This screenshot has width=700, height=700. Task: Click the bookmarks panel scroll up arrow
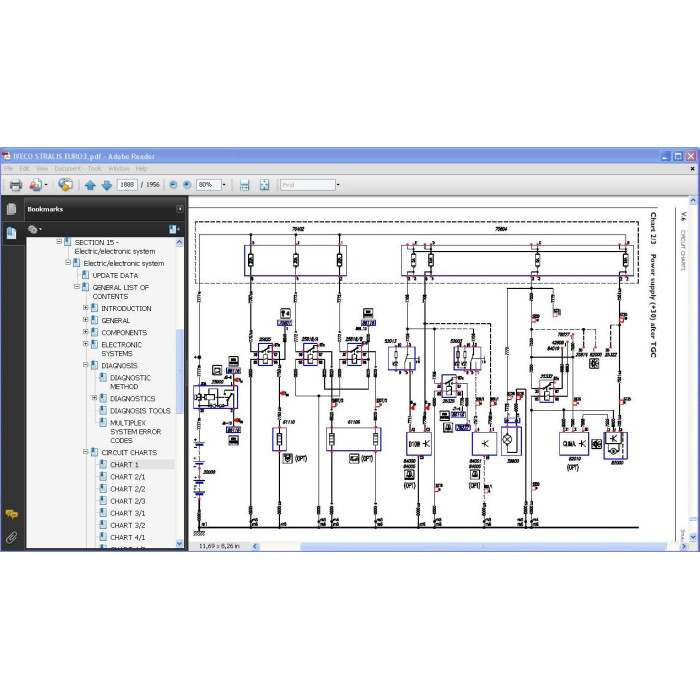click(179, 242)
